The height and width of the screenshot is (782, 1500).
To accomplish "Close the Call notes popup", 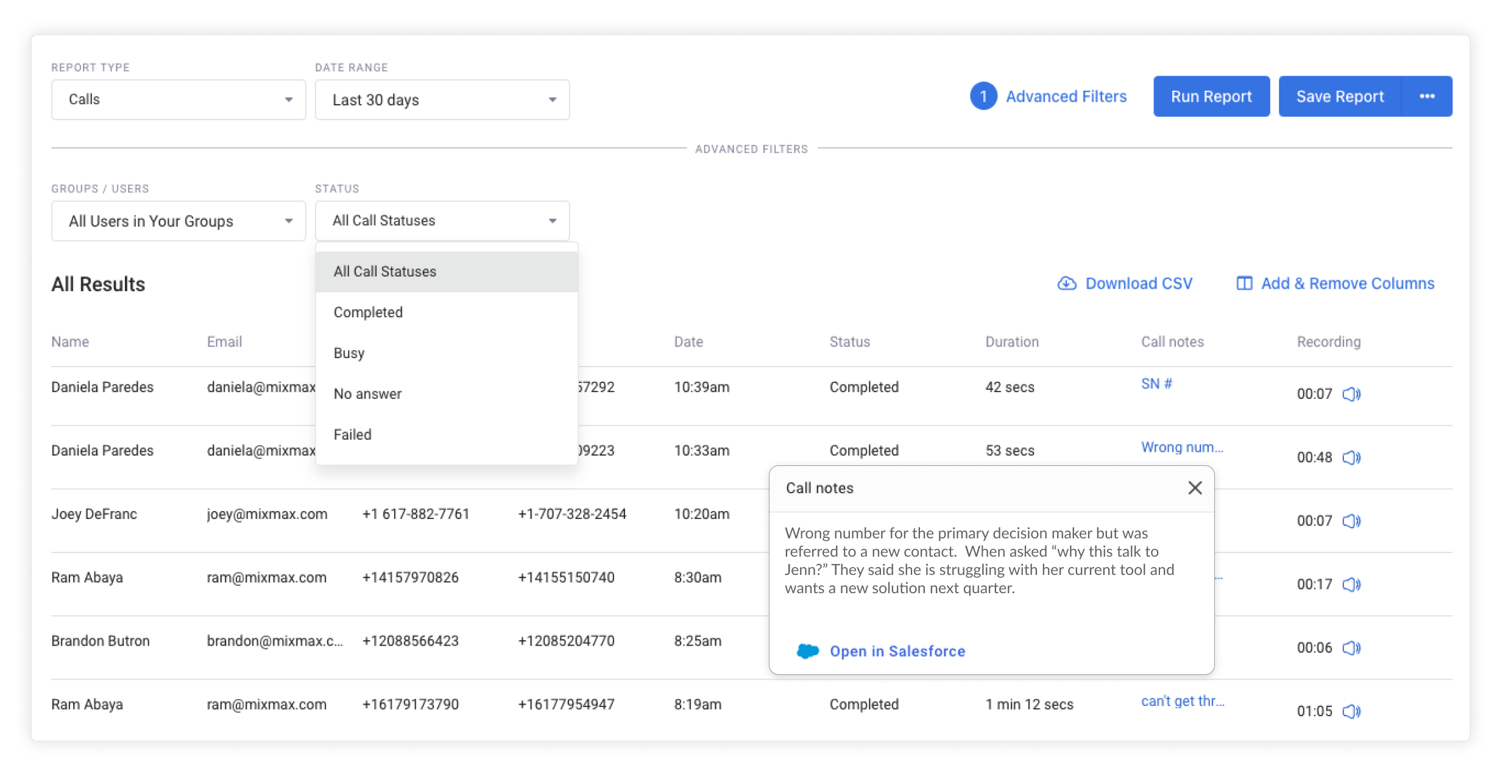I will (x=1194, y=488).
